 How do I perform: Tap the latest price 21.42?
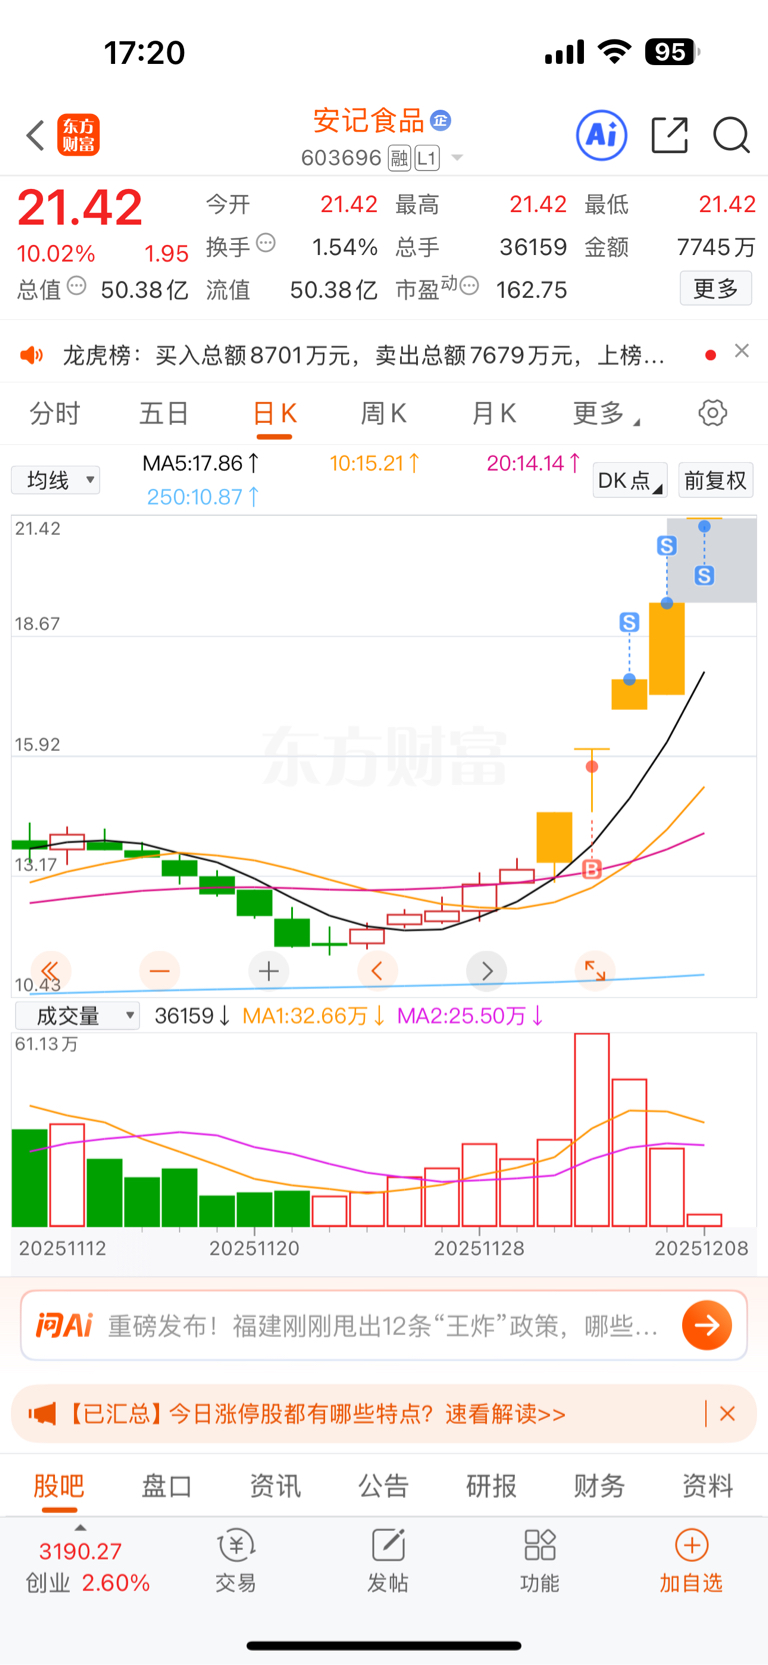[80, 208]
